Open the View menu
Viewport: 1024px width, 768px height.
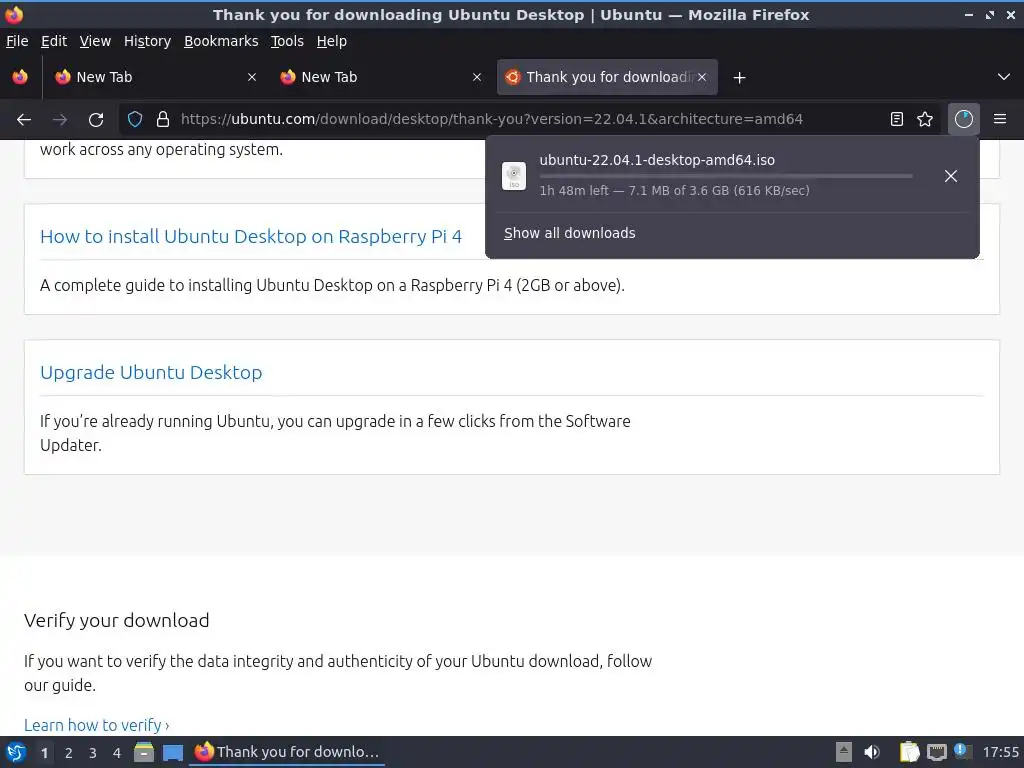(x=95, y=41)
